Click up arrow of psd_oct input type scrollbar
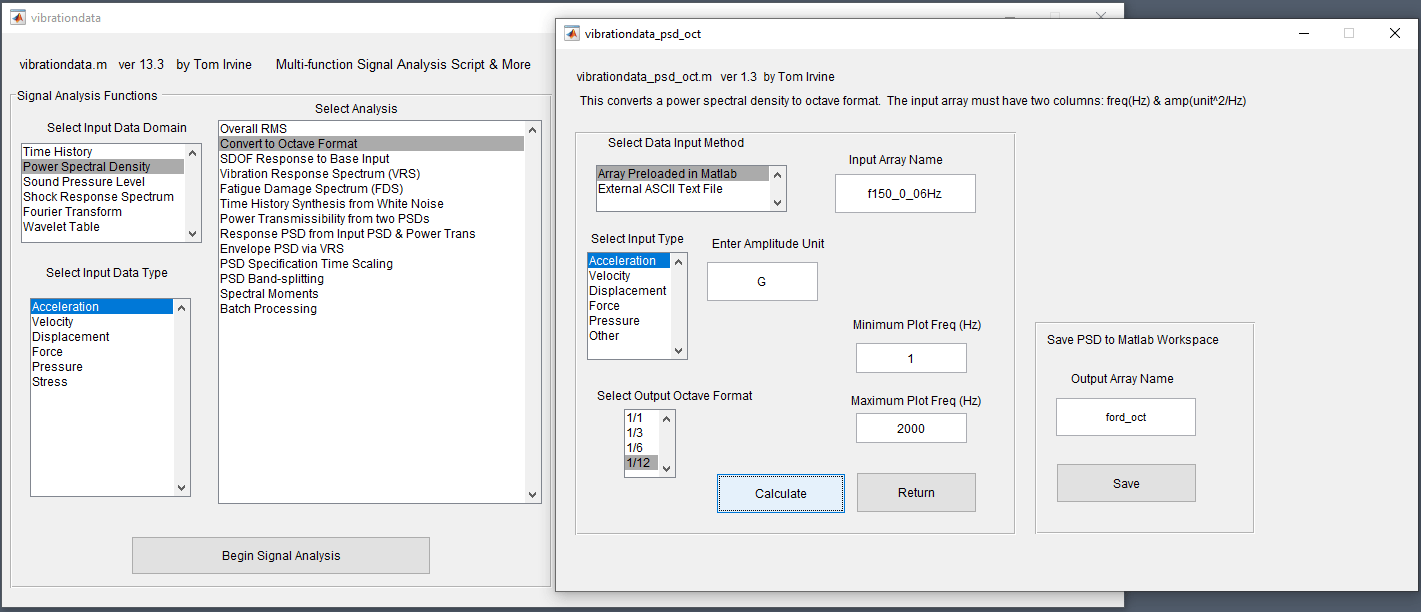 [679, 262]
